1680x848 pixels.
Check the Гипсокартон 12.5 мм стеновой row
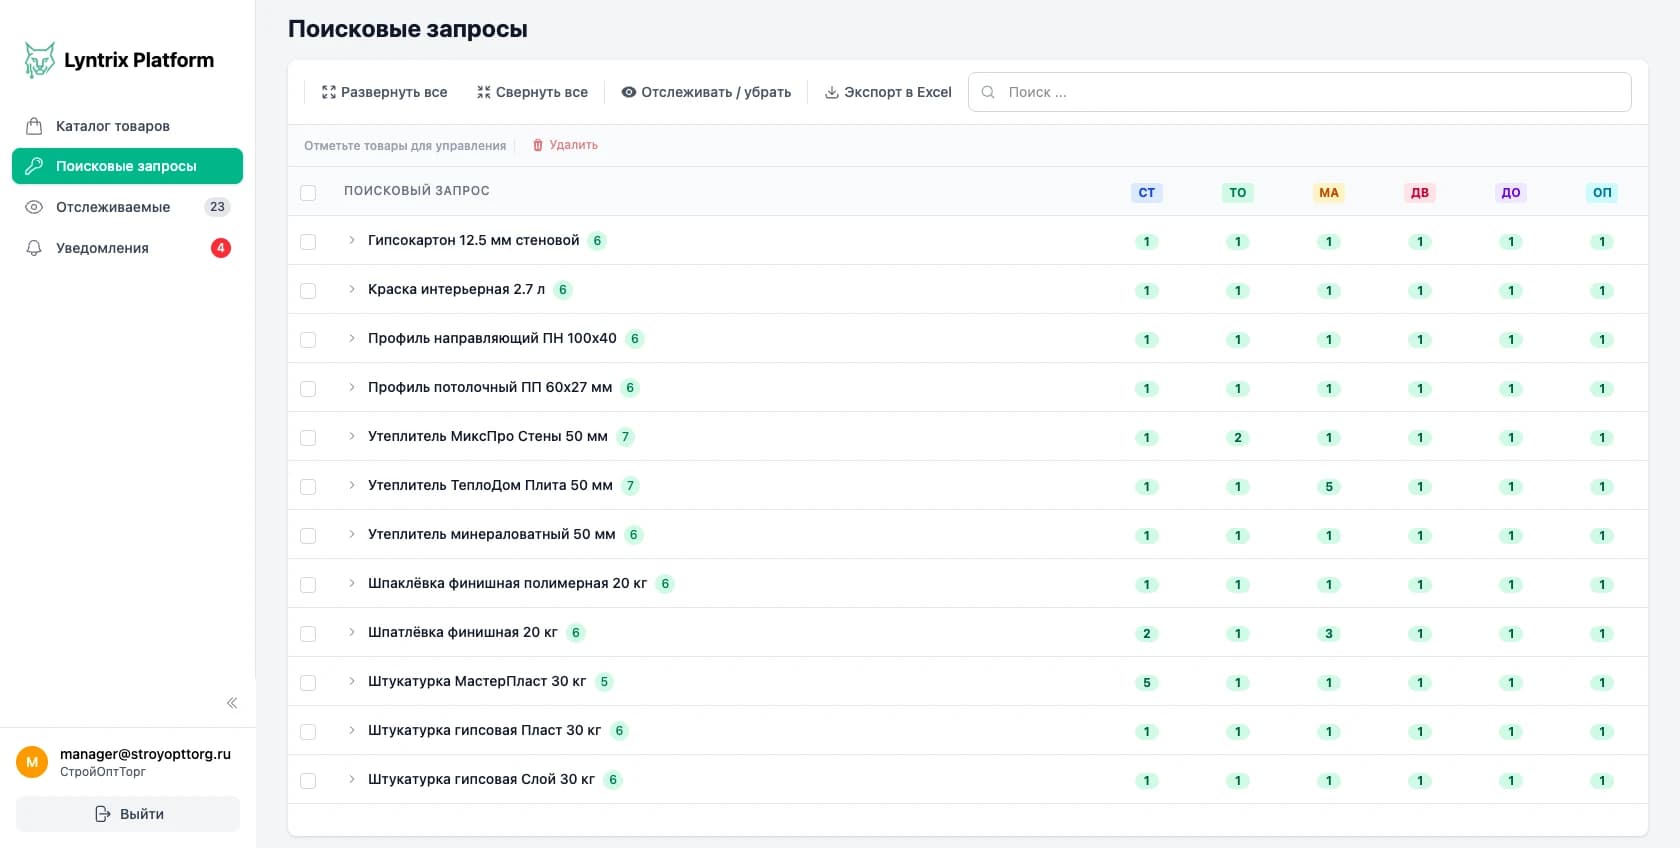pos(308,242)
